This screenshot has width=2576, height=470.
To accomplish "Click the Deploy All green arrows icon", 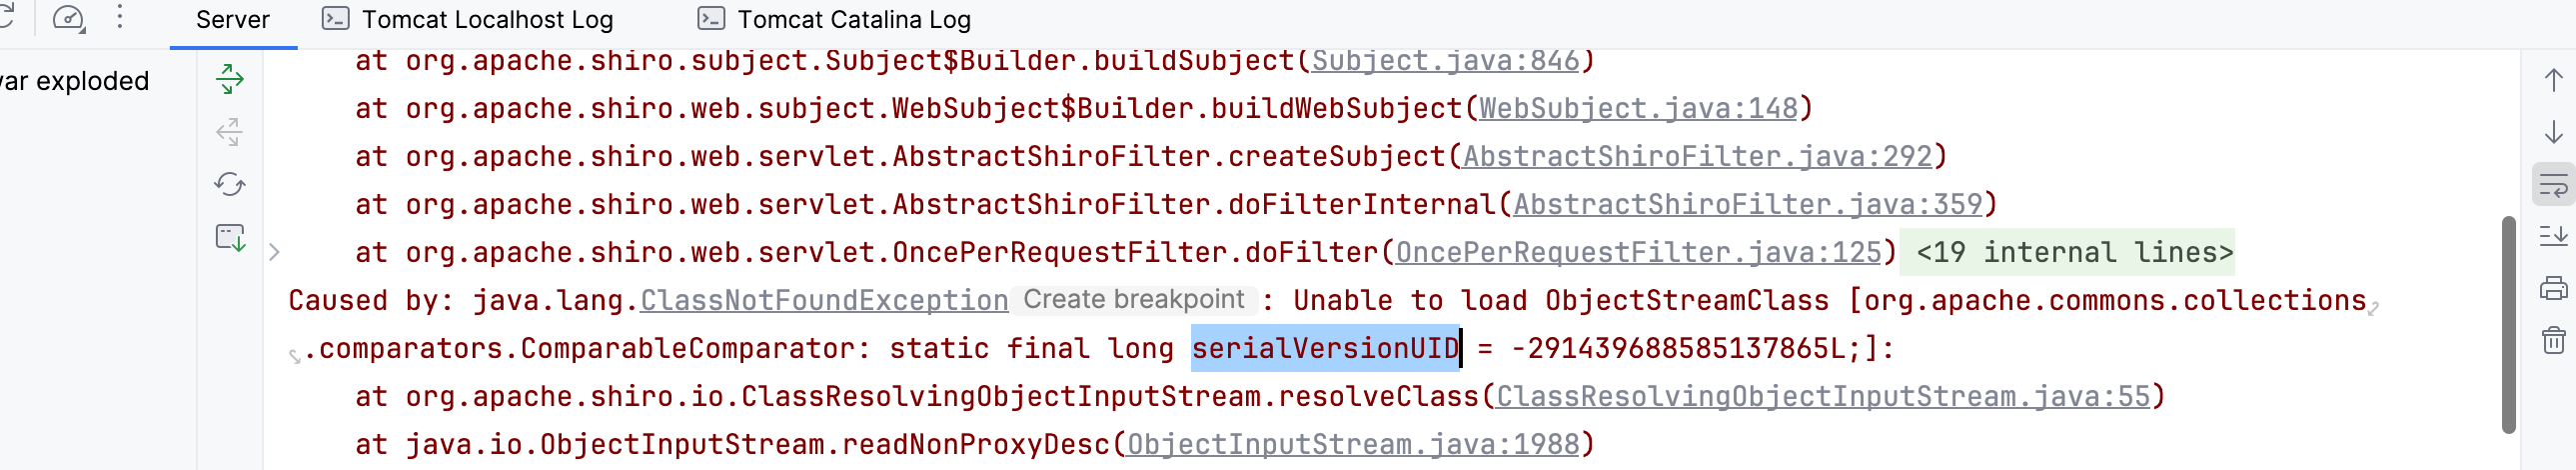I will pos(230,79).
